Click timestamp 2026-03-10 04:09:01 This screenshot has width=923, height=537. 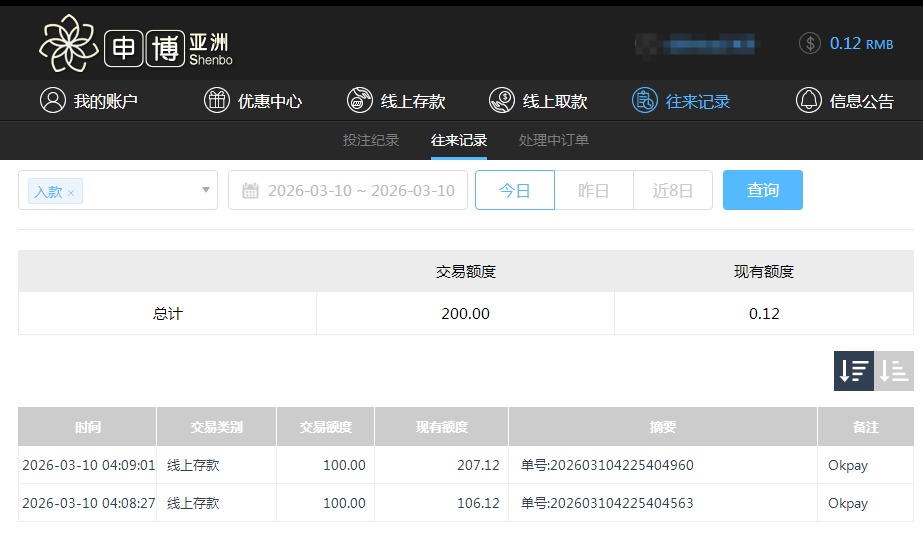coord(88,465)
